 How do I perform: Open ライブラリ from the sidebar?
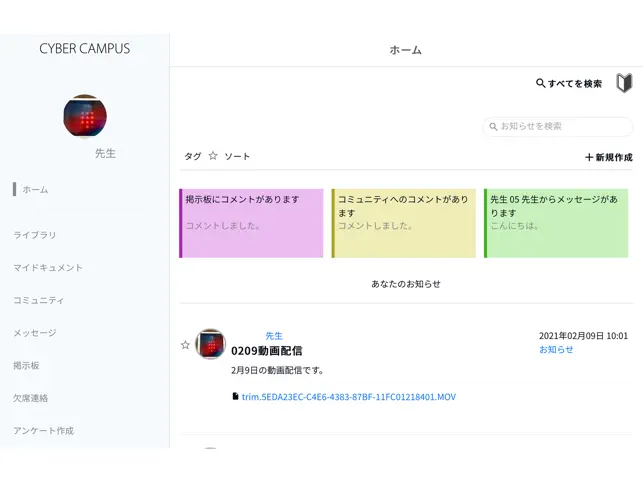(34, 235)
